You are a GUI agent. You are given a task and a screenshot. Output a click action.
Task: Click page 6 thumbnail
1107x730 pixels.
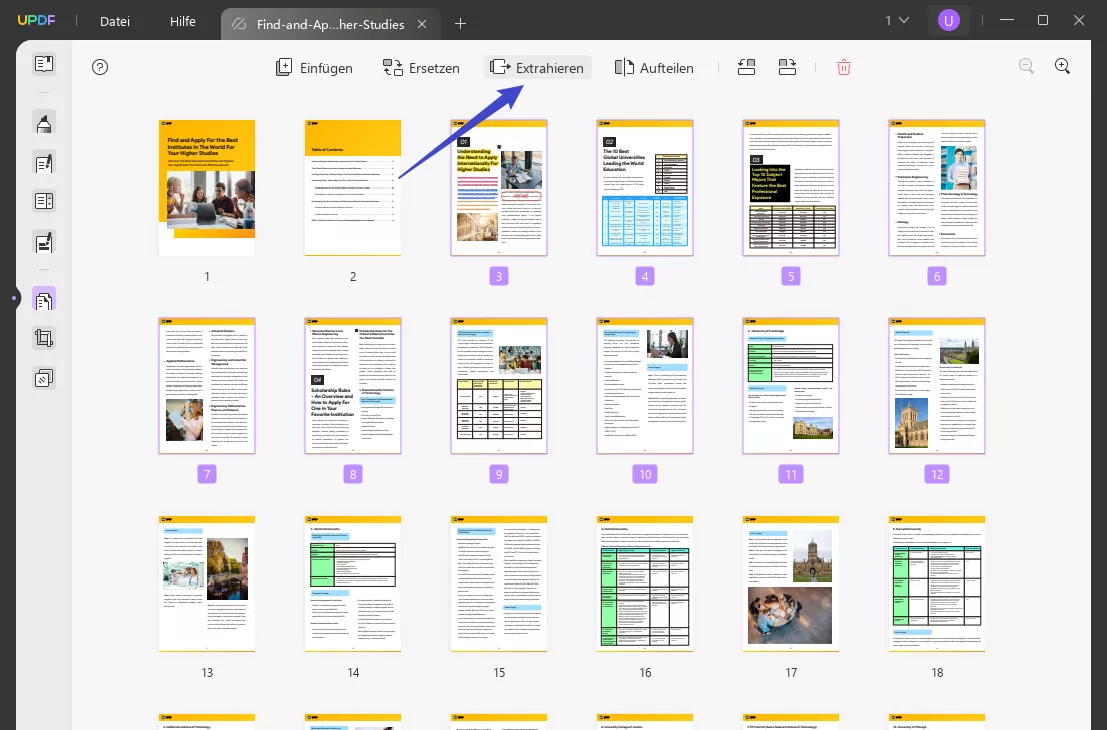coord(937,188)
